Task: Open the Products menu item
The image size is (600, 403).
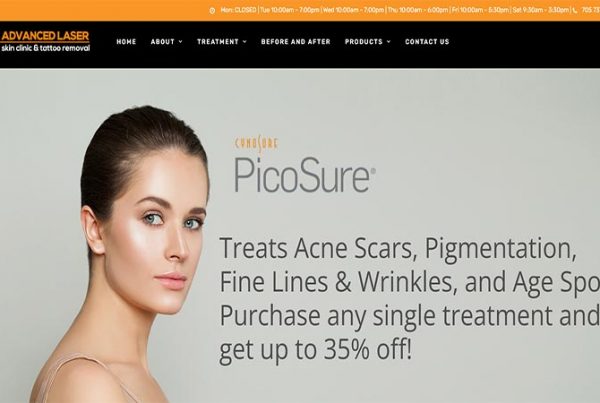Action: click(x=364, y=42)
